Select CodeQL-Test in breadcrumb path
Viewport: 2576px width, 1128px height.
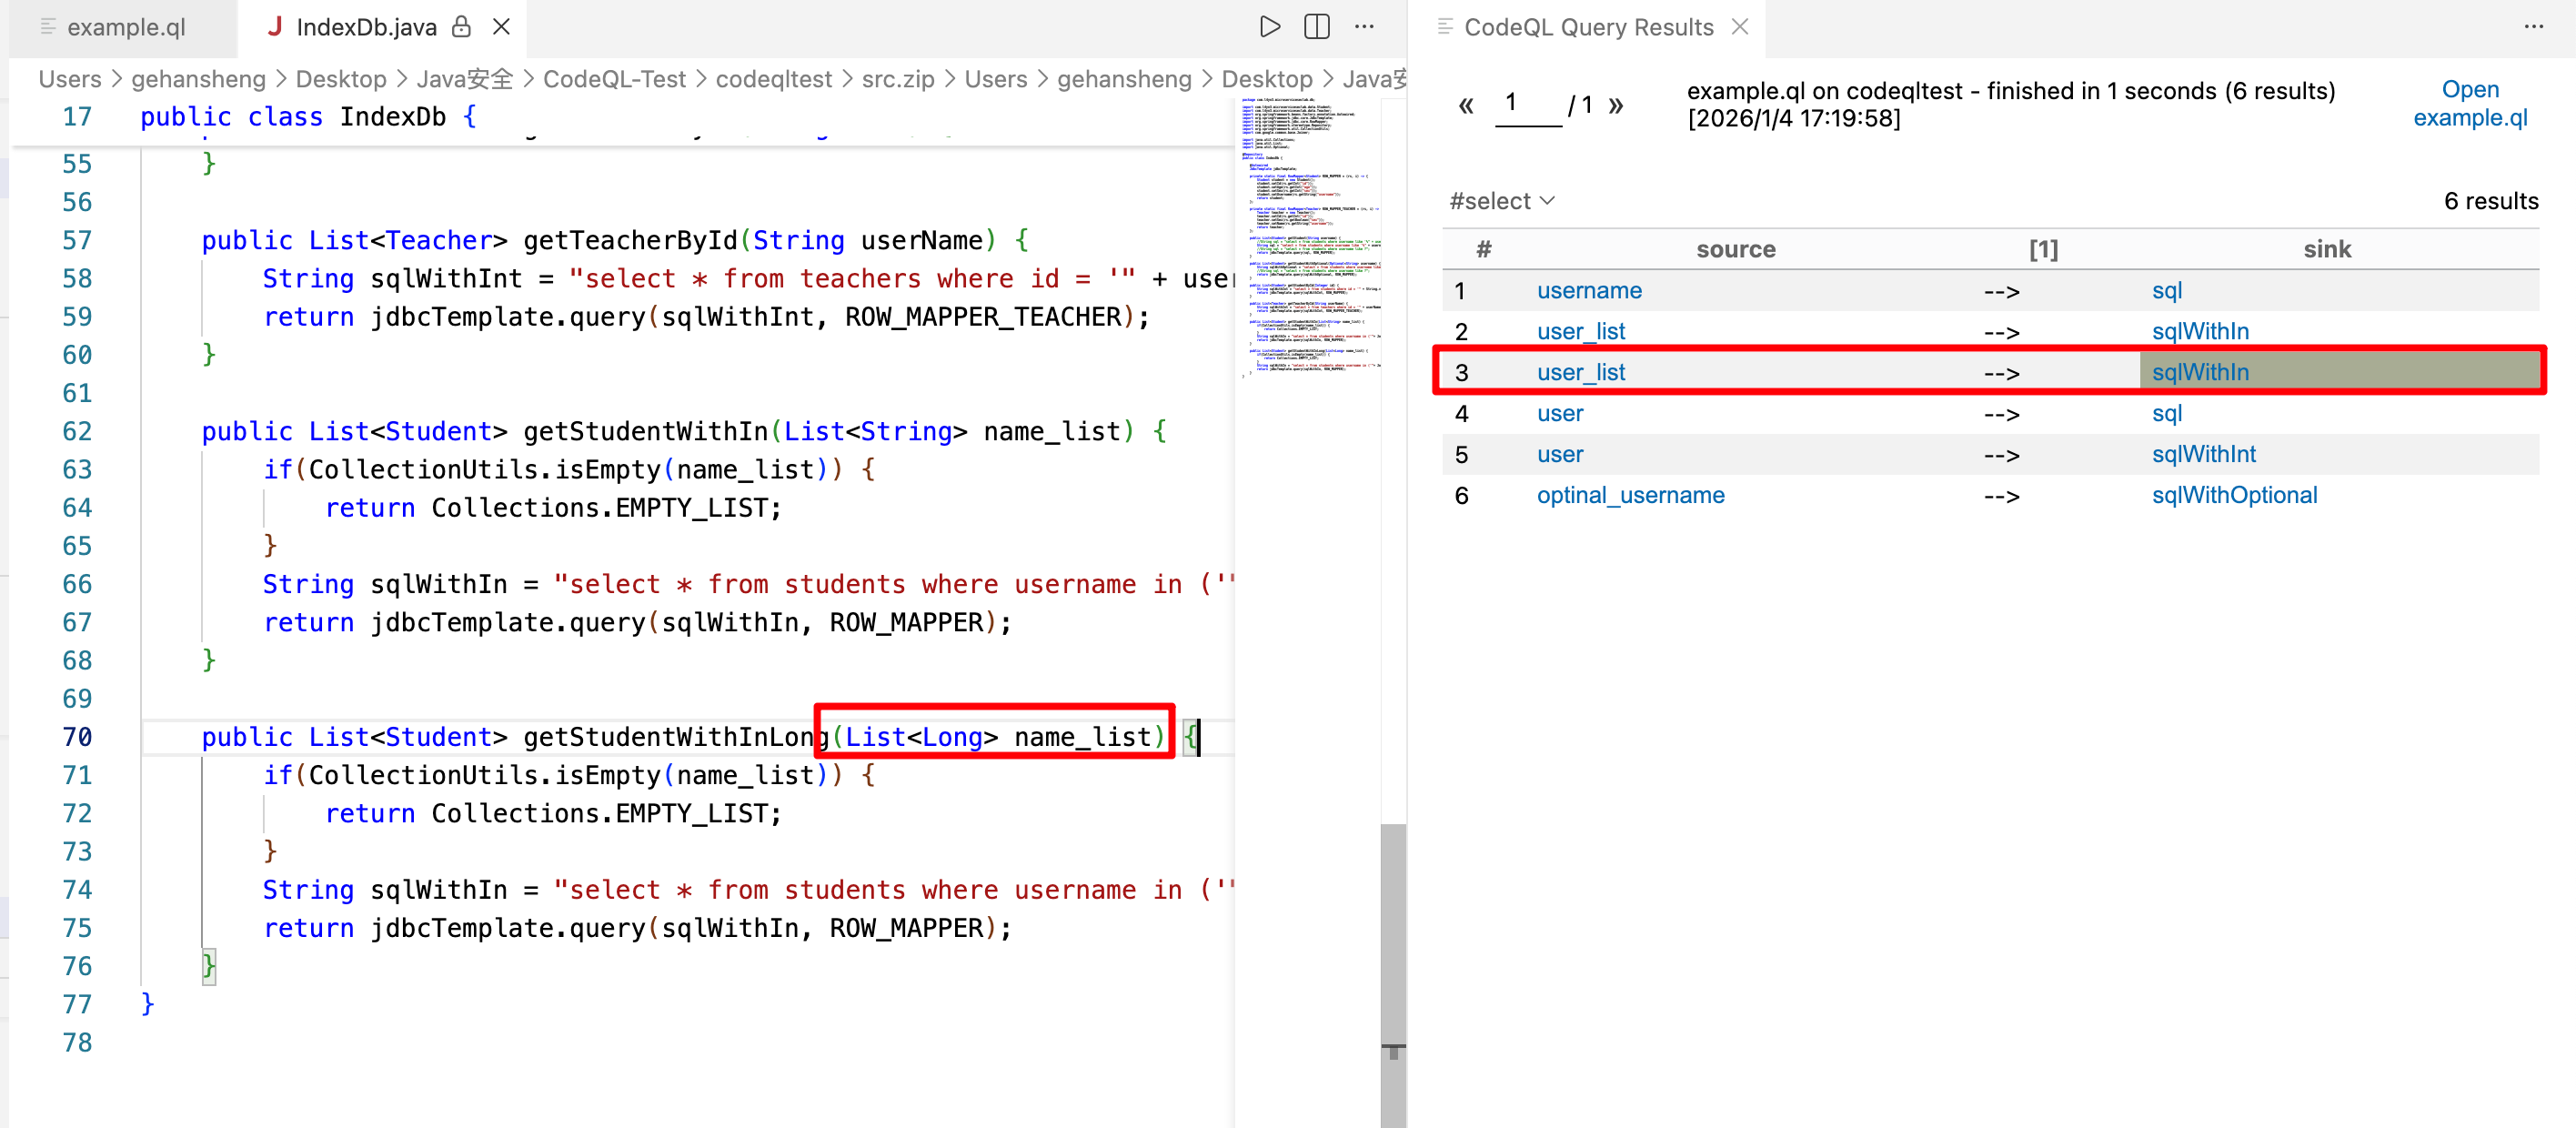click(614, 79)
